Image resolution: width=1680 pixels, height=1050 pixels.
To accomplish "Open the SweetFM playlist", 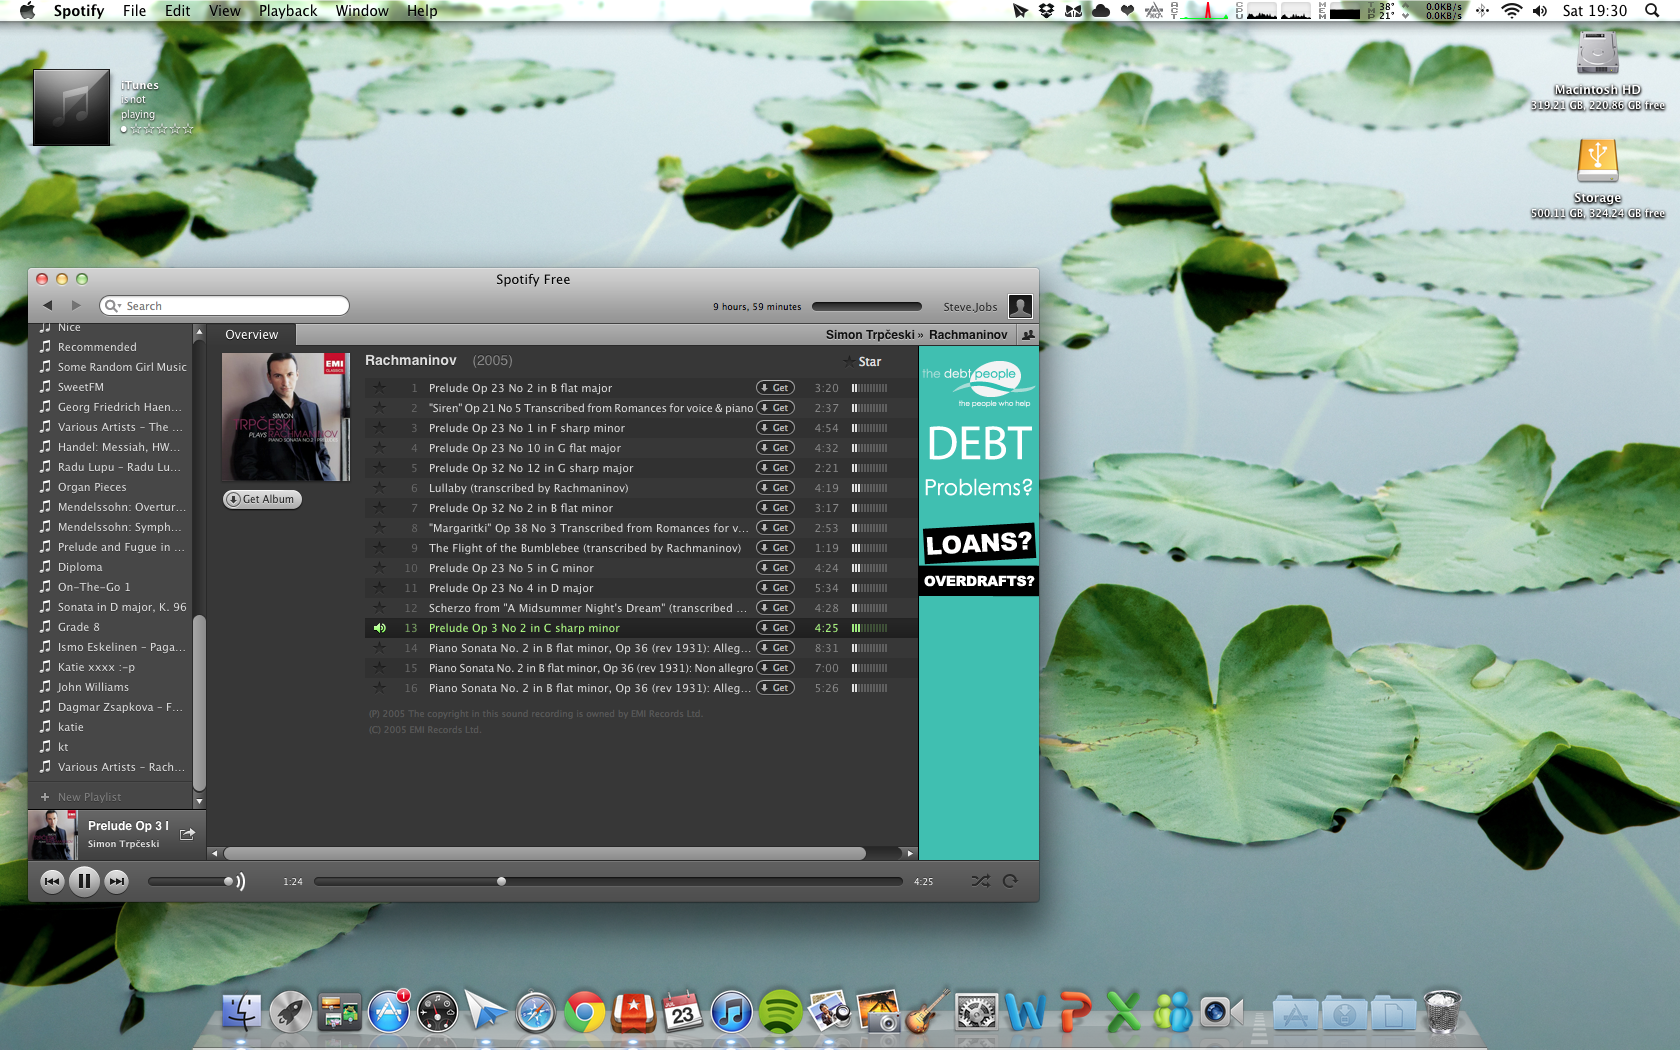I will pos(81,387).
